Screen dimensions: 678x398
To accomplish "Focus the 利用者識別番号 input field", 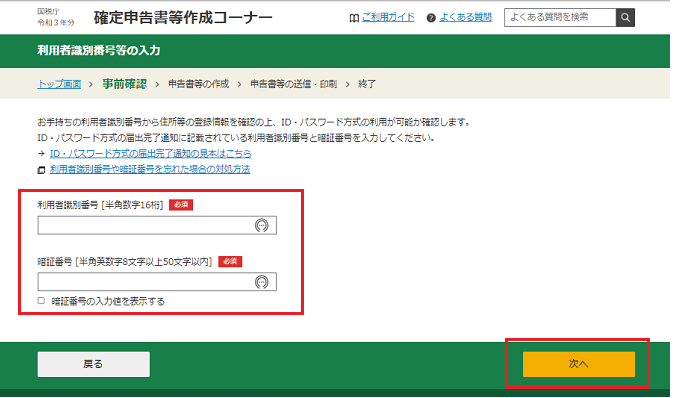I will point(157,225).
